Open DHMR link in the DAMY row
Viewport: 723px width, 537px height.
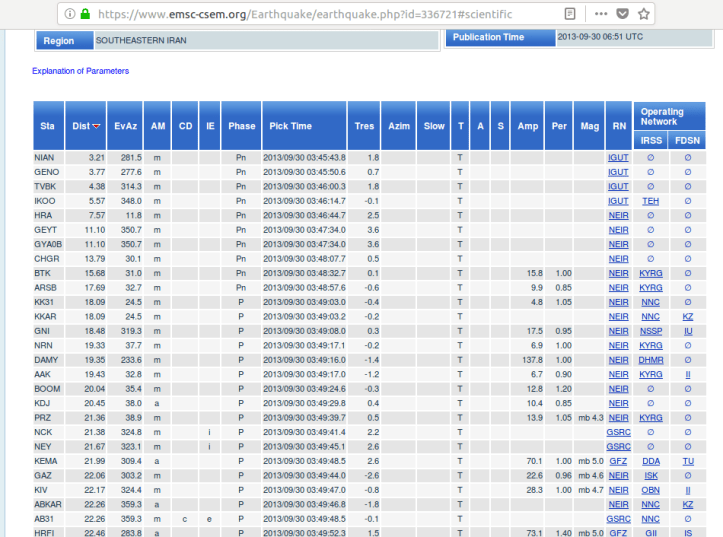[x=650, y=359]
